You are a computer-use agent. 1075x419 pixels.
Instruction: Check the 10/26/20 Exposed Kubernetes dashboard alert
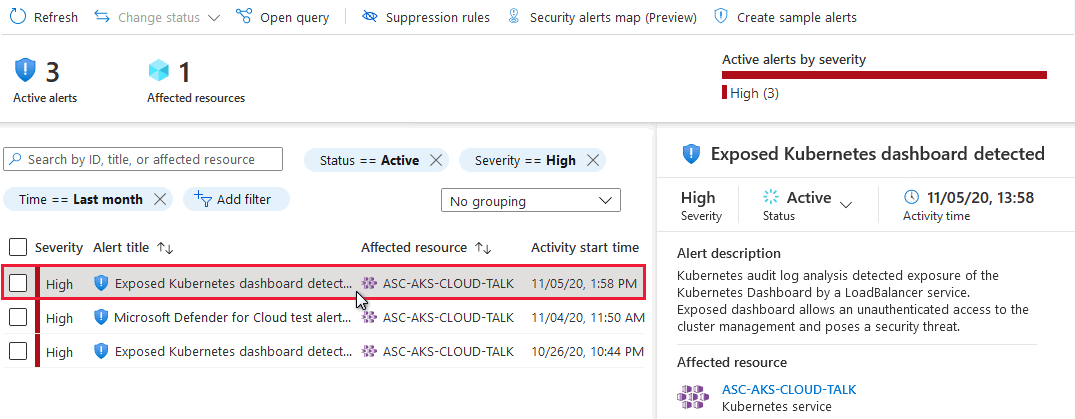[19, 351]
